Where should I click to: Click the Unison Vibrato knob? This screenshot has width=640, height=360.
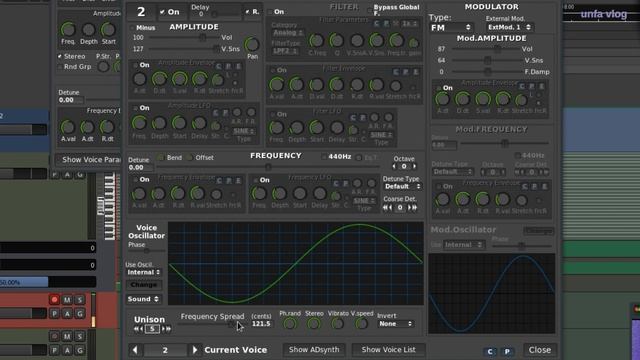[337, 324]
